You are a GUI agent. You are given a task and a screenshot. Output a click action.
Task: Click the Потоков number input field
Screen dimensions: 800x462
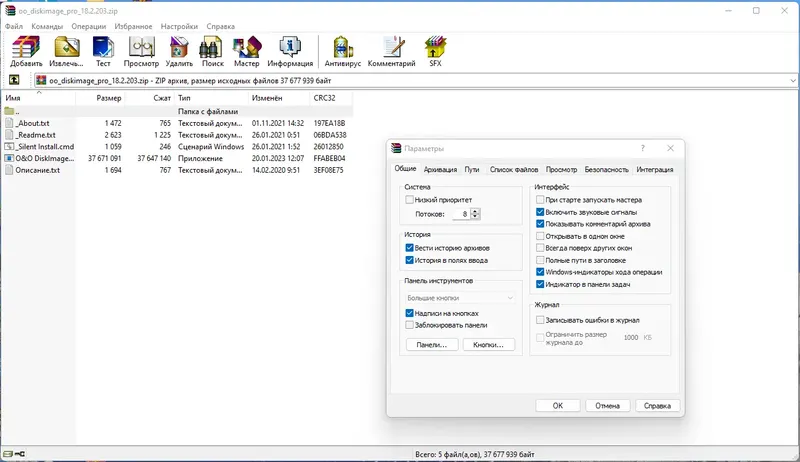pyautogui.click(x=461, y=214)
